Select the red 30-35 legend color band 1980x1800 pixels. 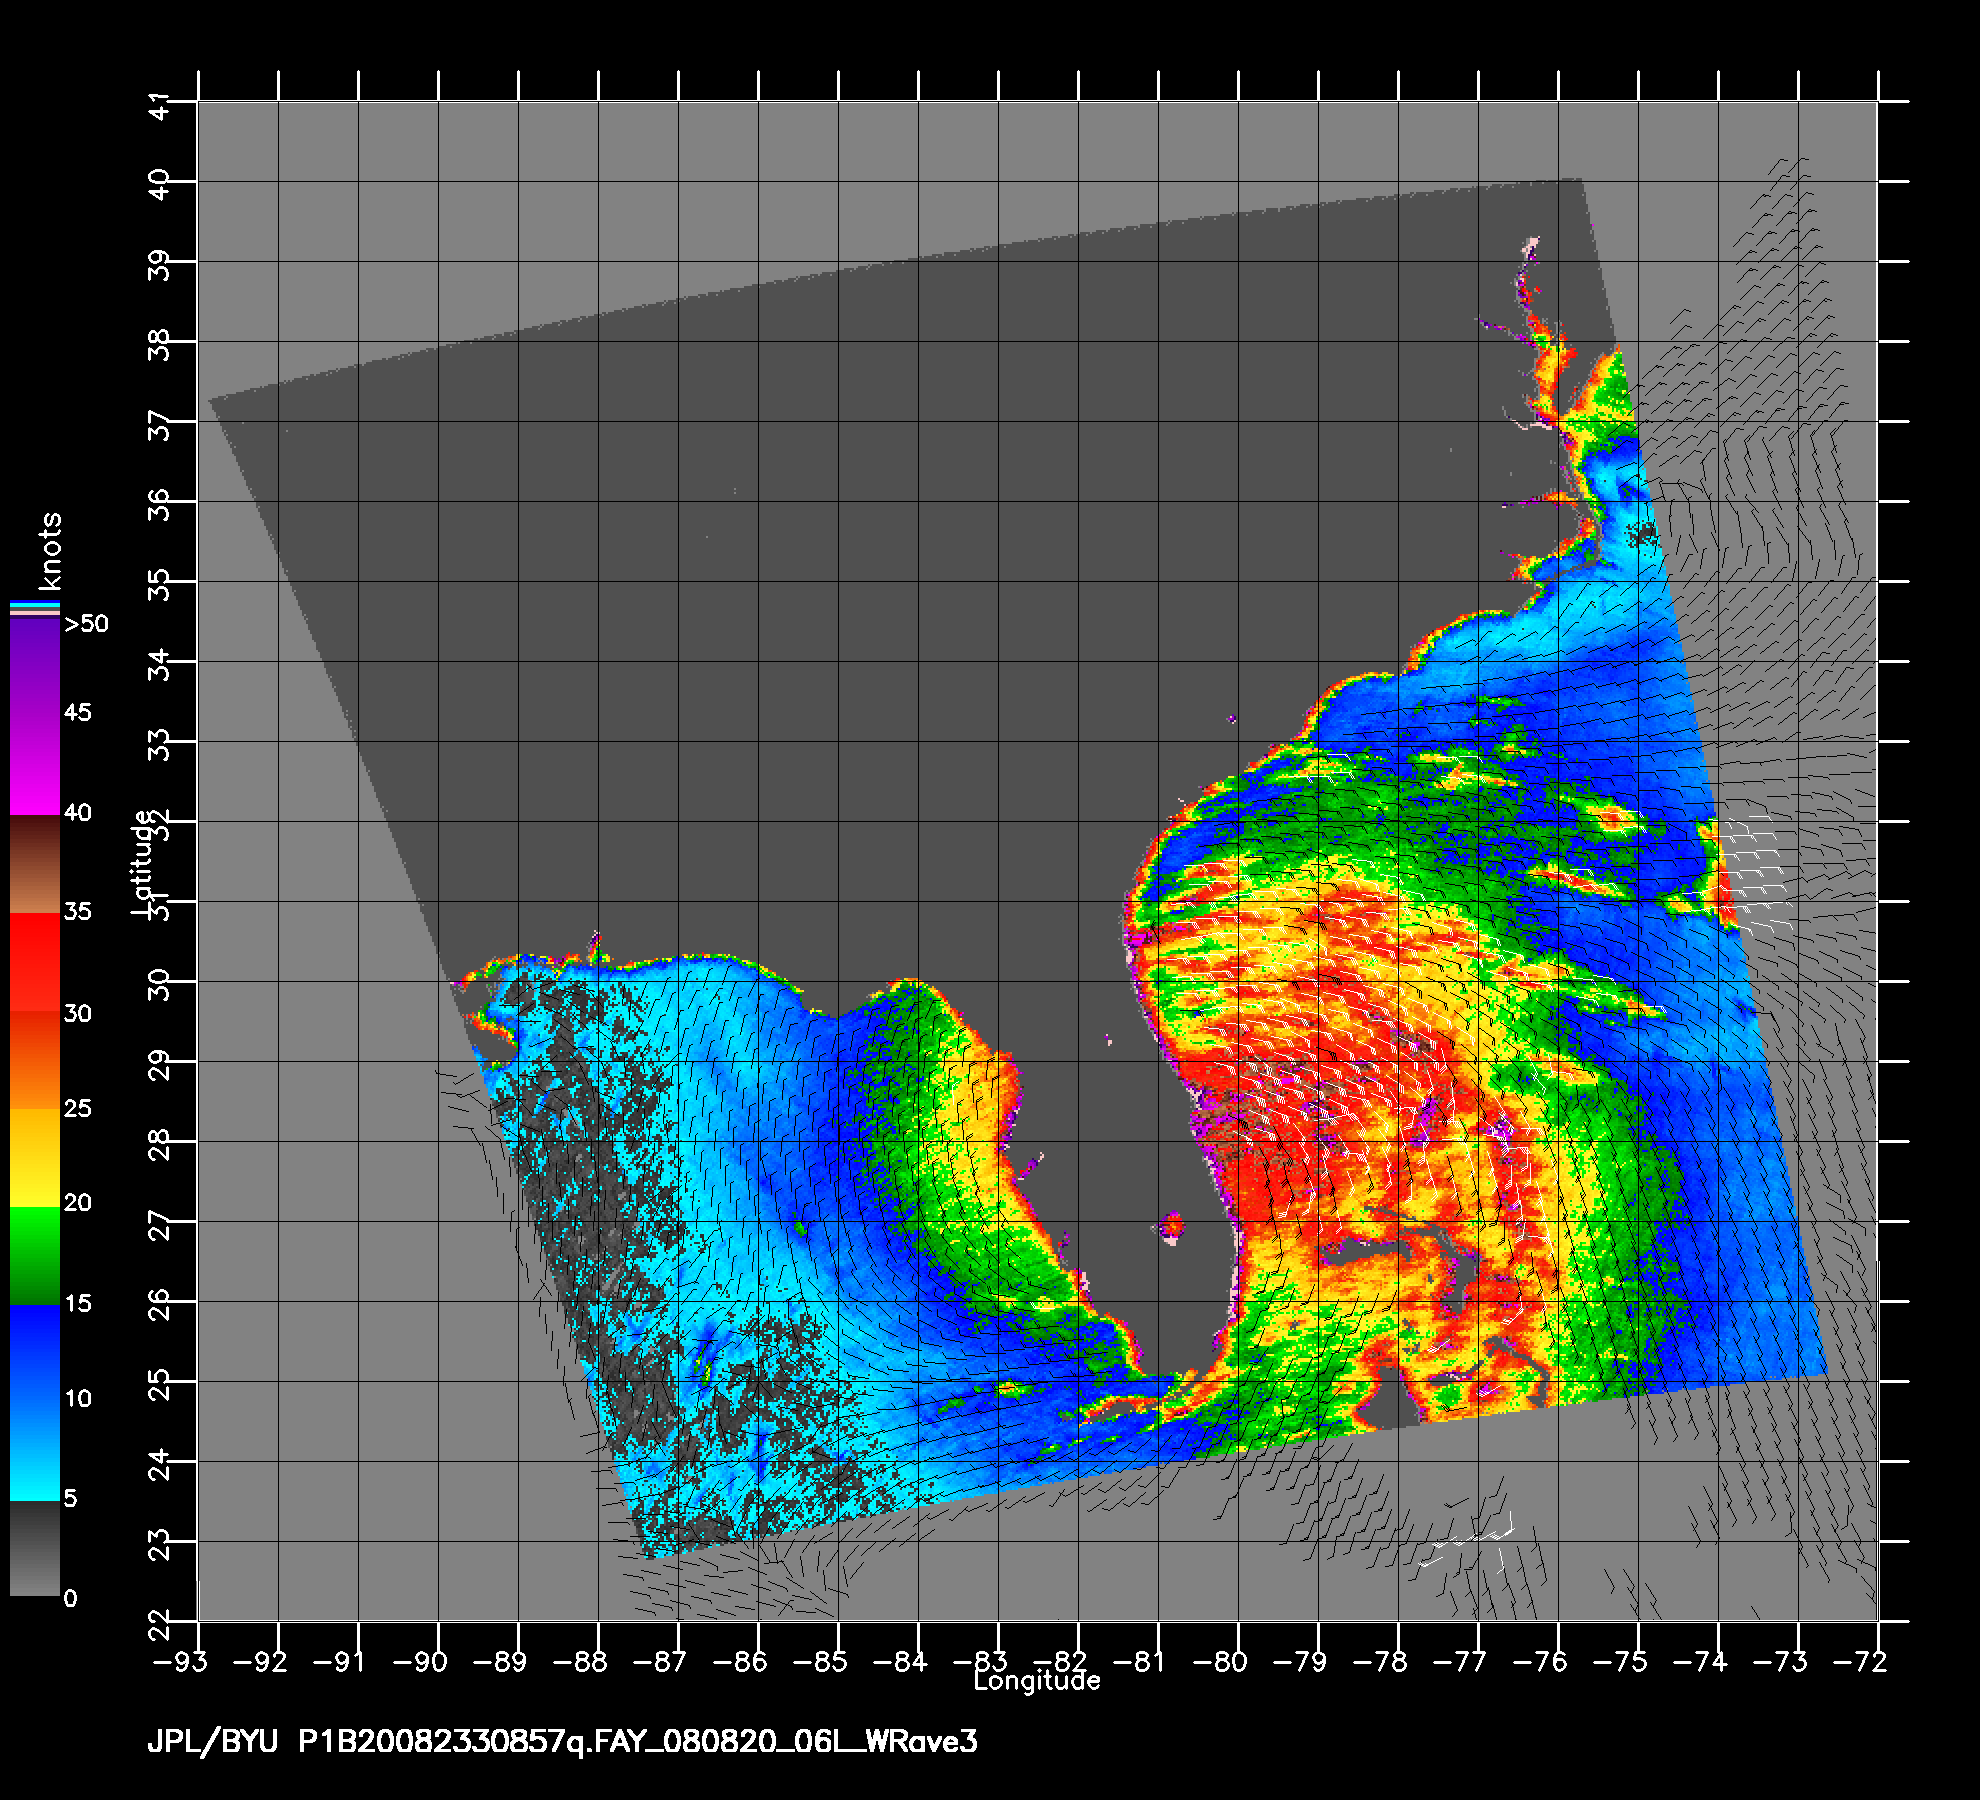point(34,962)
